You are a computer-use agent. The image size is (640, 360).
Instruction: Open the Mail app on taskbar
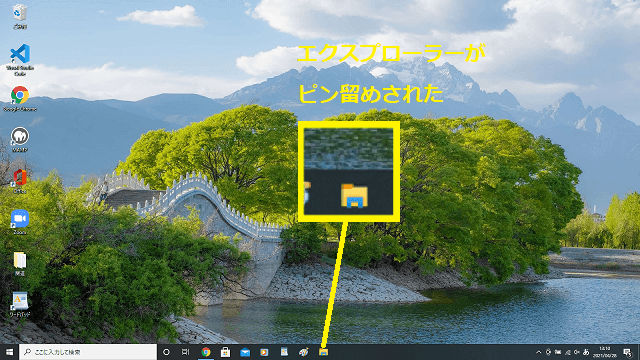tap(245, 352)
